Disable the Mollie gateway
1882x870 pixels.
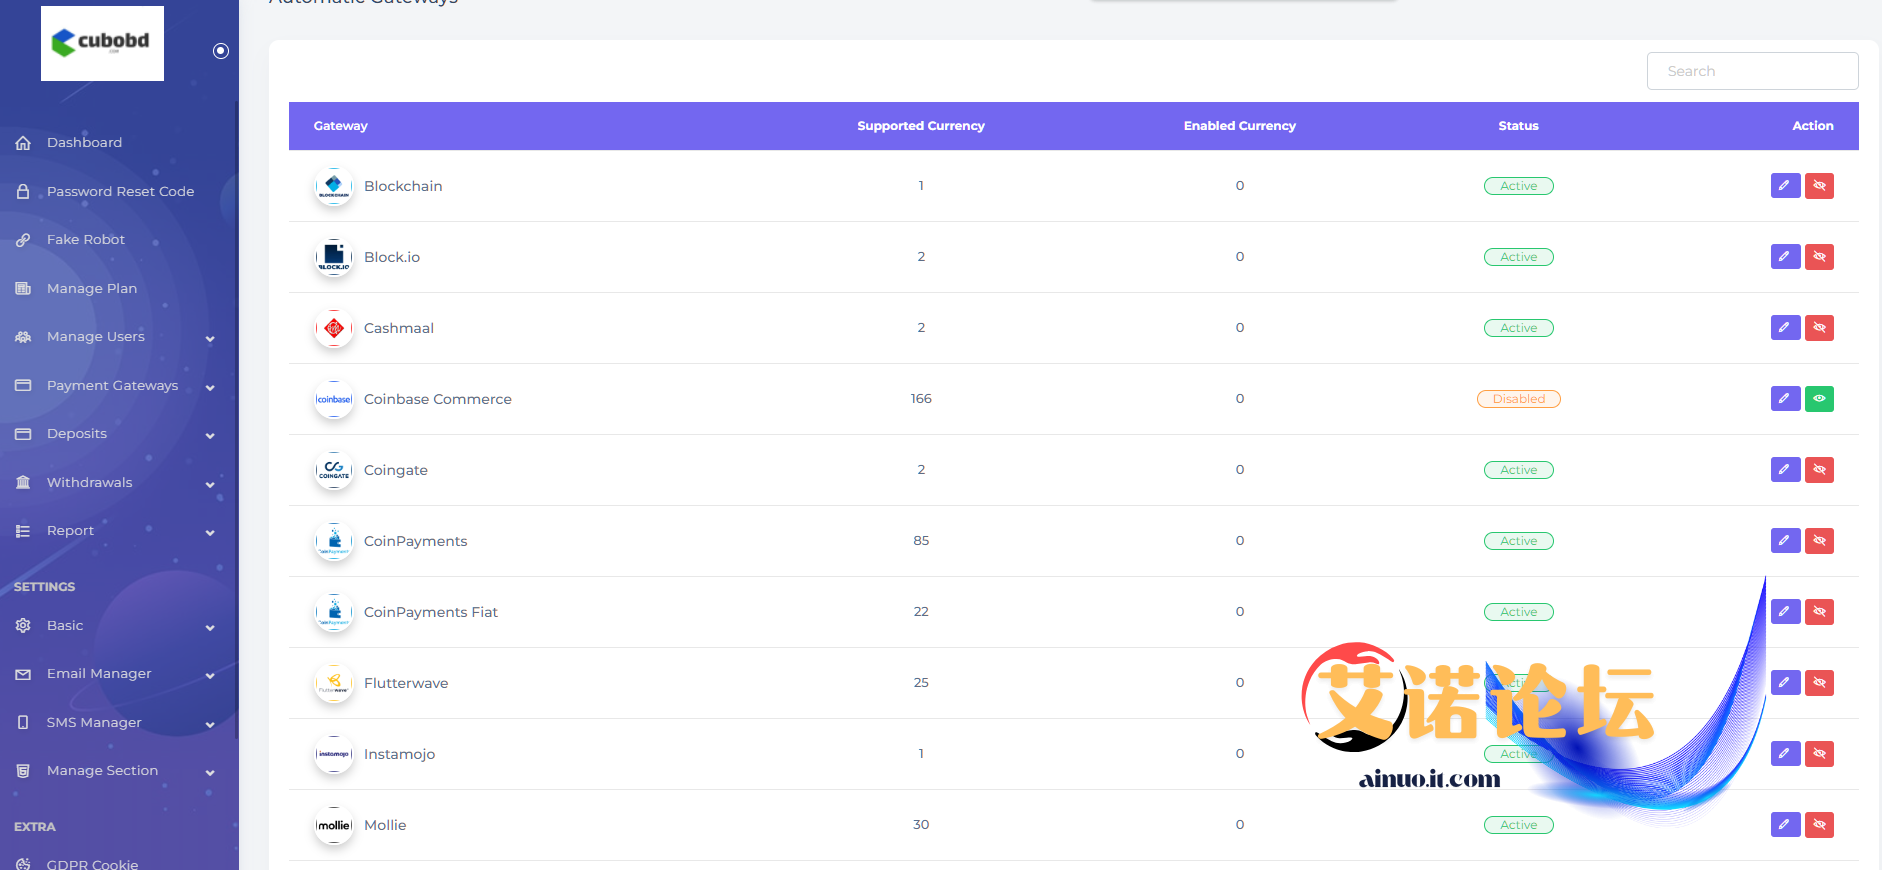(x=1819, y=825)
